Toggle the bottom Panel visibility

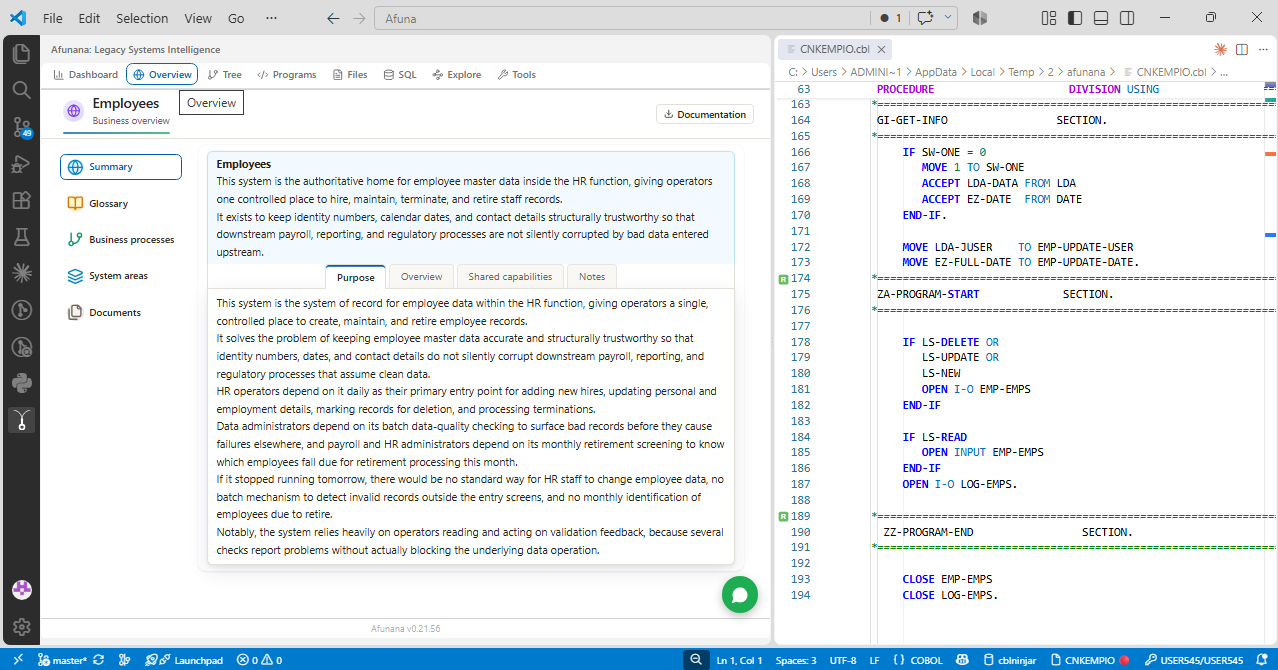click(x=1101, y=18)
